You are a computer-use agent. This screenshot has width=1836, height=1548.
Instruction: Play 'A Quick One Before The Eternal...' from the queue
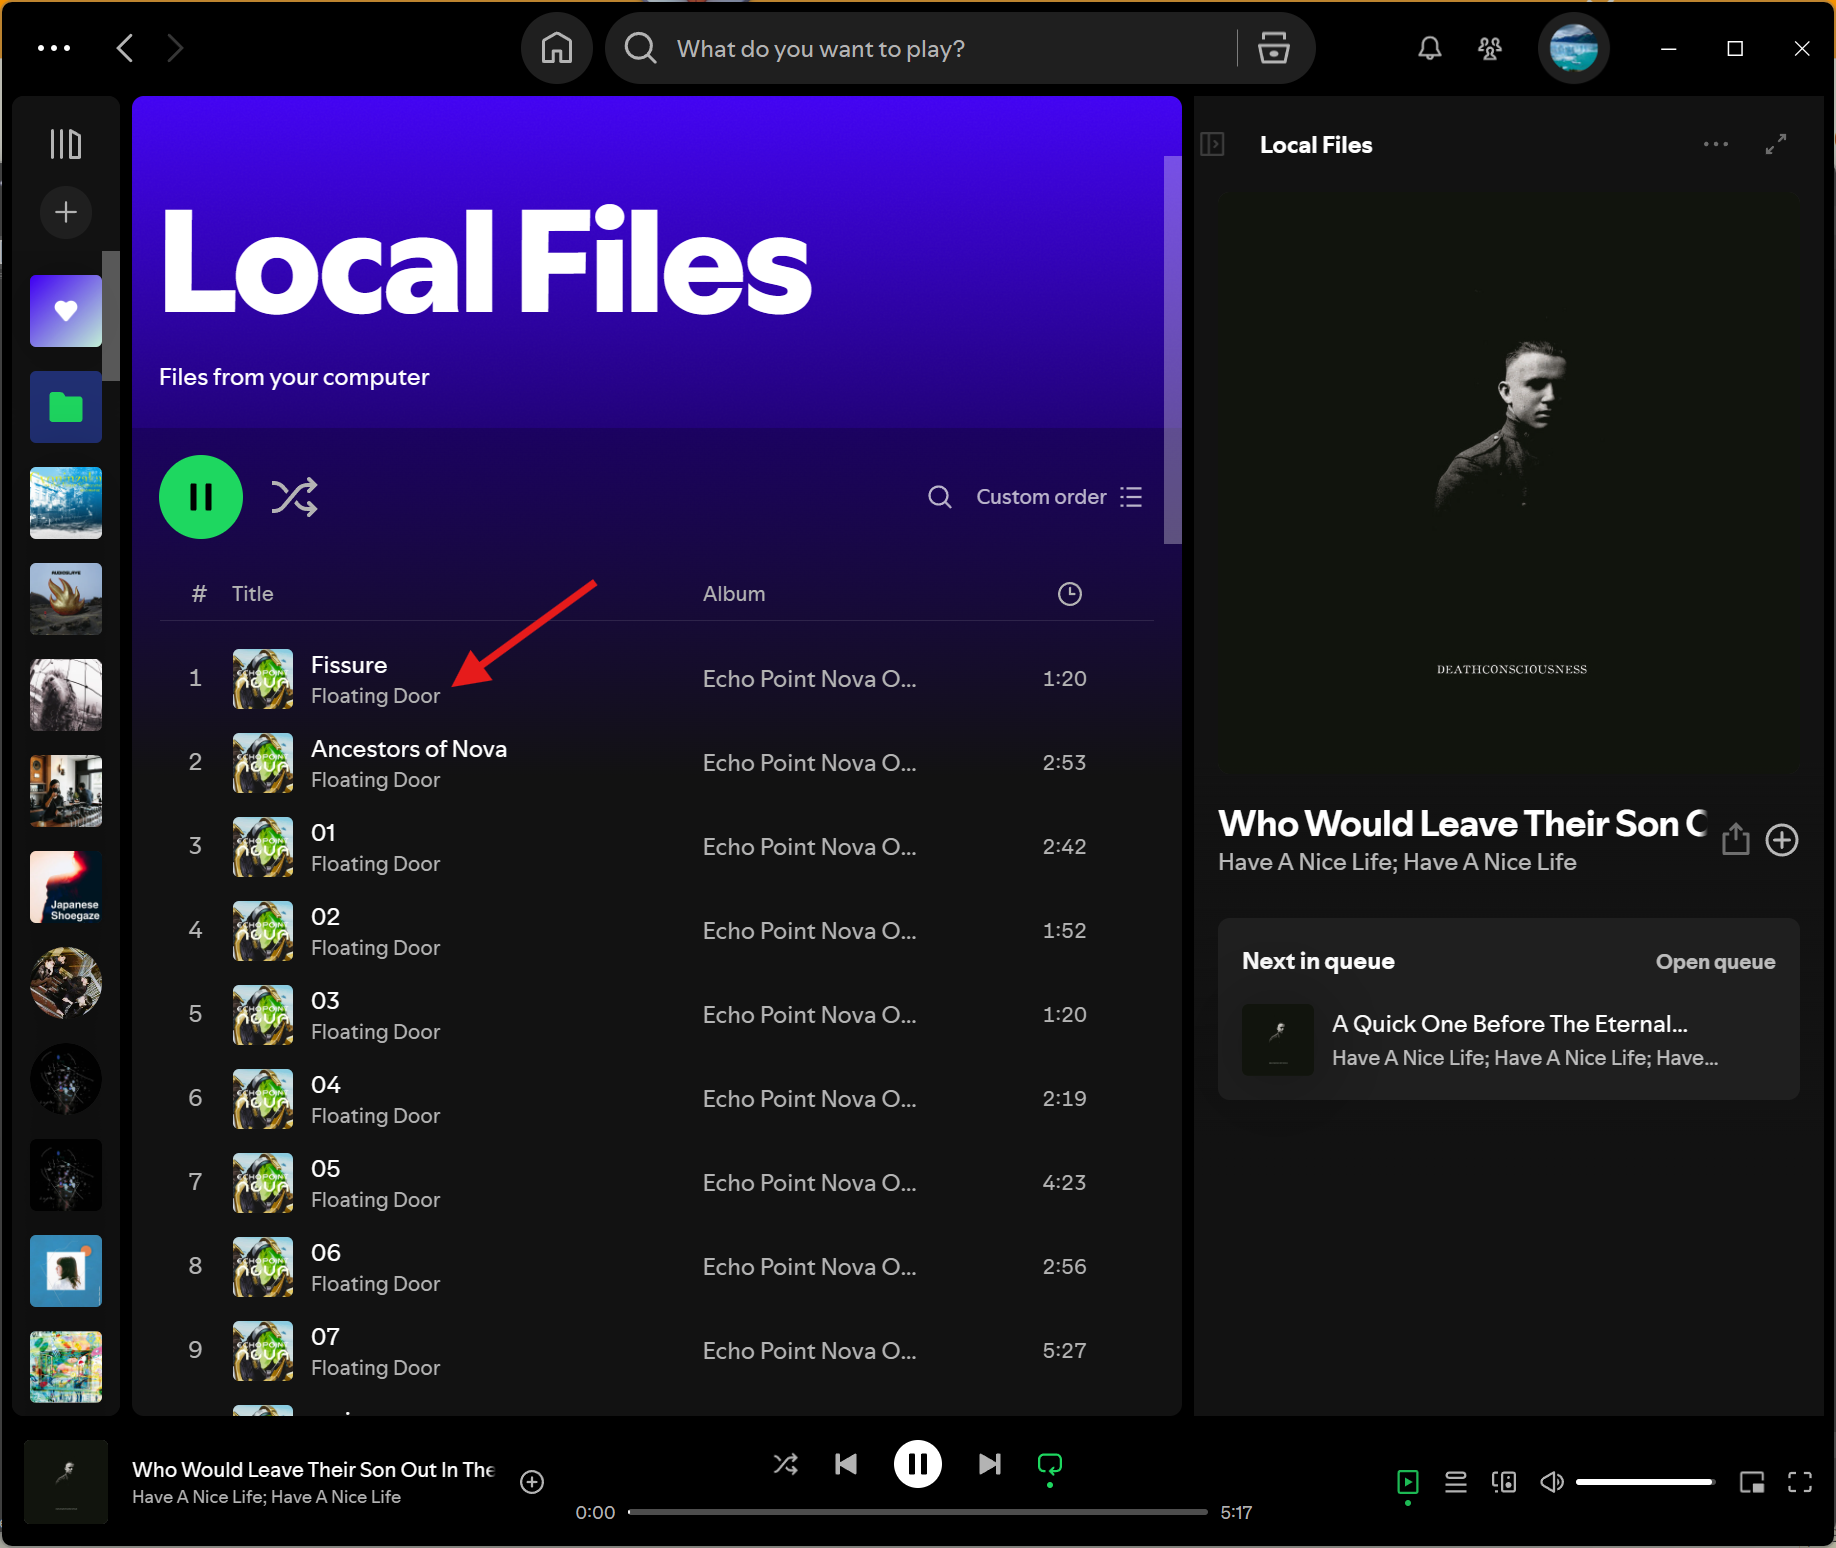tap(1509, 1040)
